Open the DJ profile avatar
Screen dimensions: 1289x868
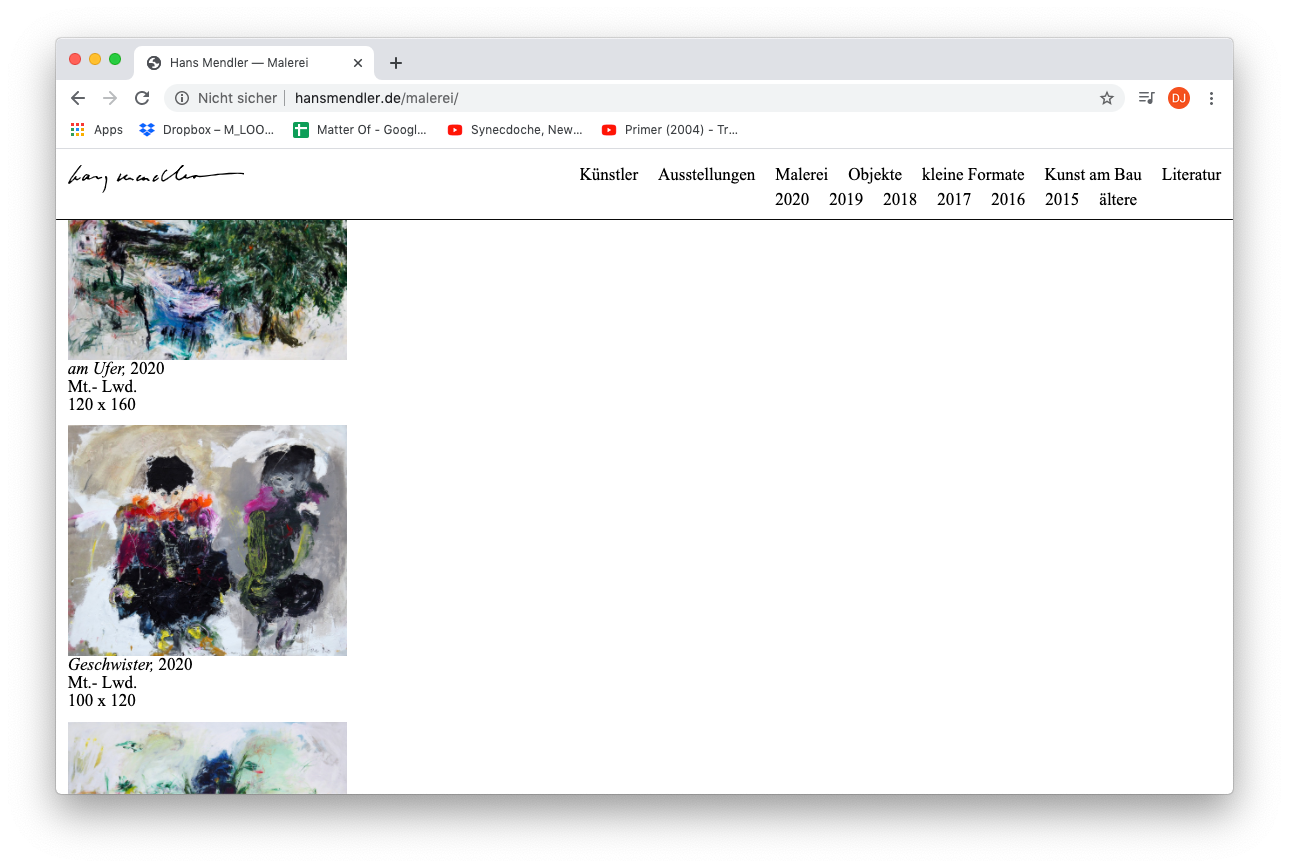point(1178,98)
